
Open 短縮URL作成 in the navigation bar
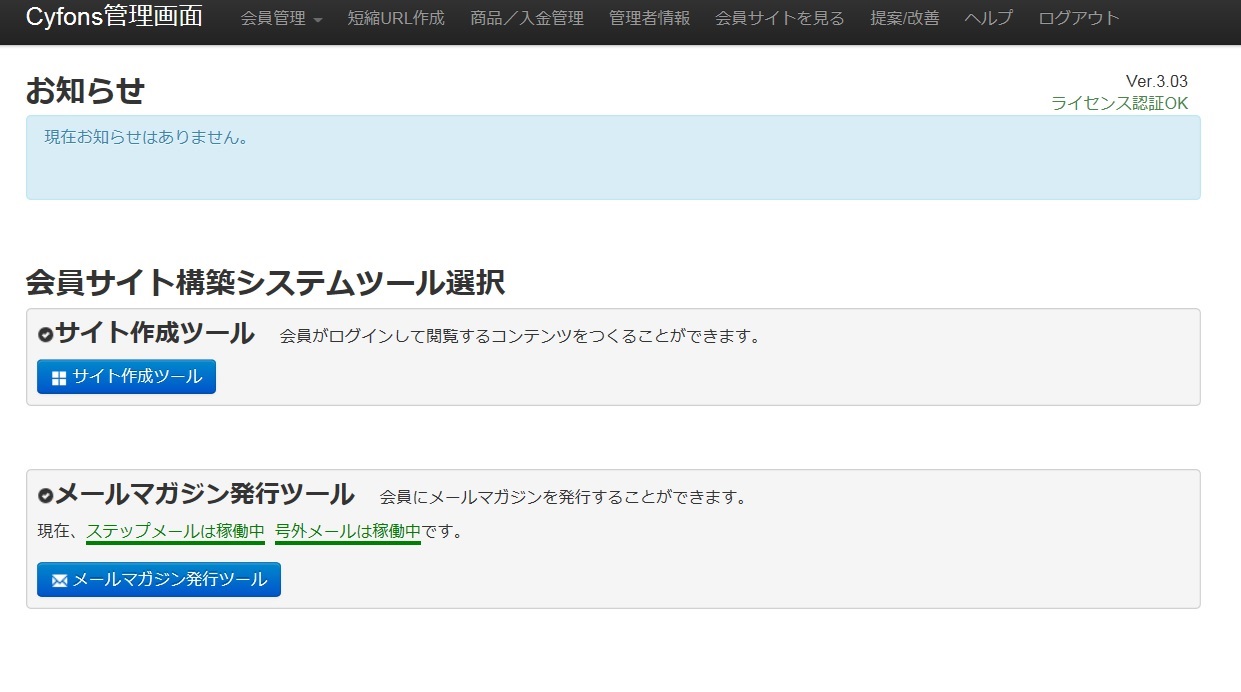(x=396, y=18)
